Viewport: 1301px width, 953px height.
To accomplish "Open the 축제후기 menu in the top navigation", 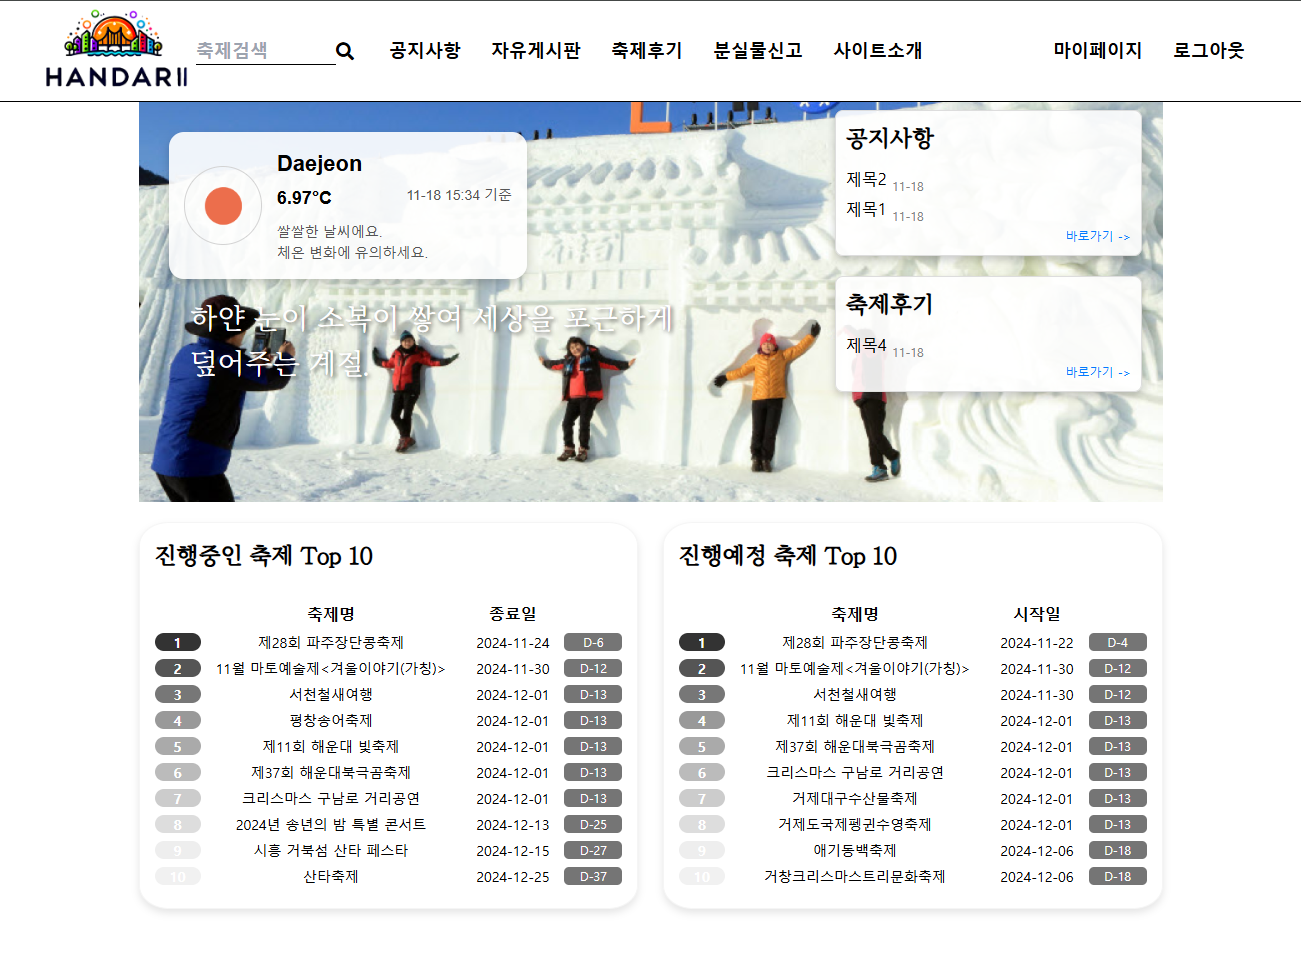I will [x=647, y=50].
